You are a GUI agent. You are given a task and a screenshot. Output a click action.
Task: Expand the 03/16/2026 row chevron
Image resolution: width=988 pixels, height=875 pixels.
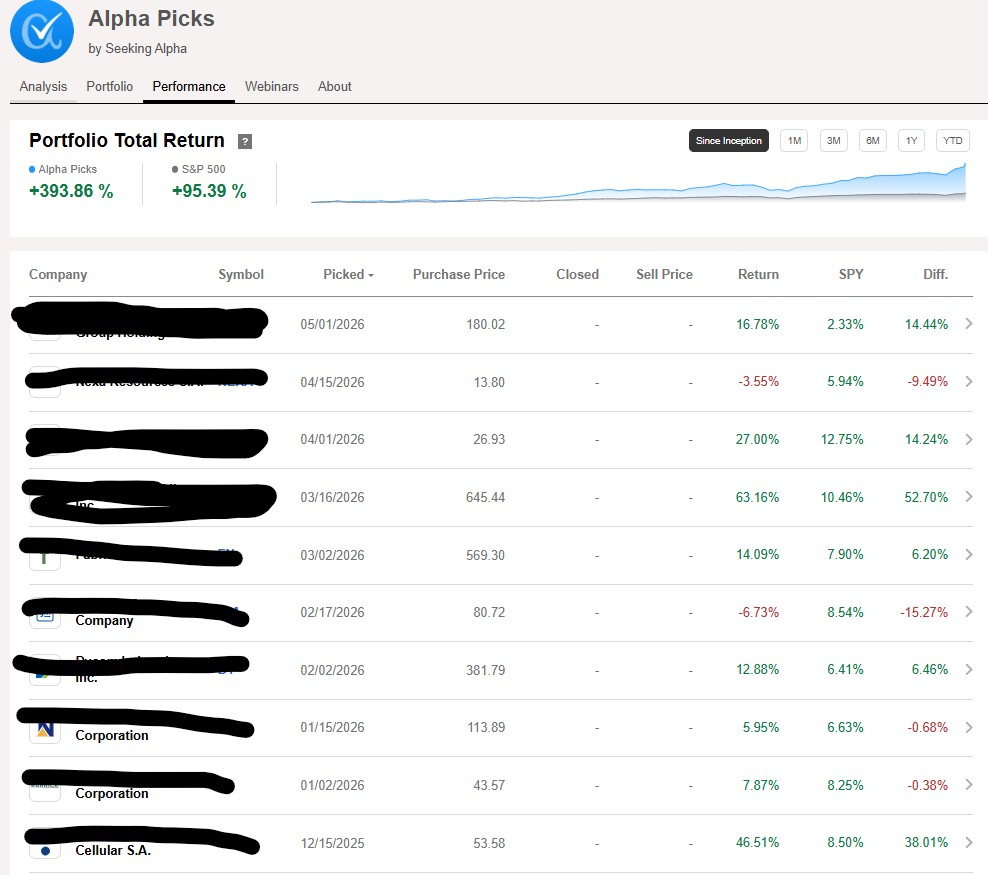coord(968,496)
